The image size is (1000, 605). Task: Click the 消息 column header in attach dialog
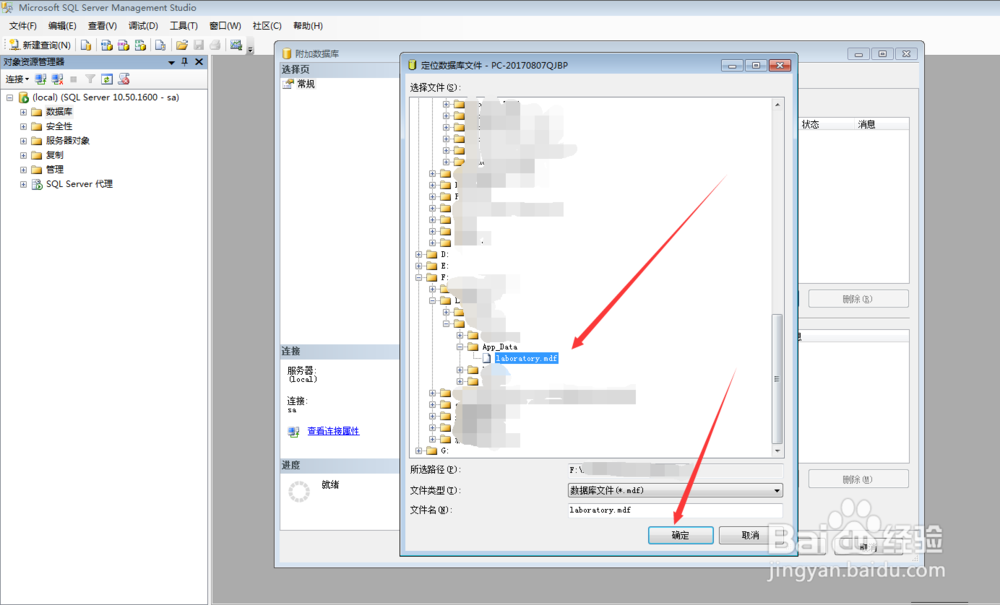coord(866,124)
